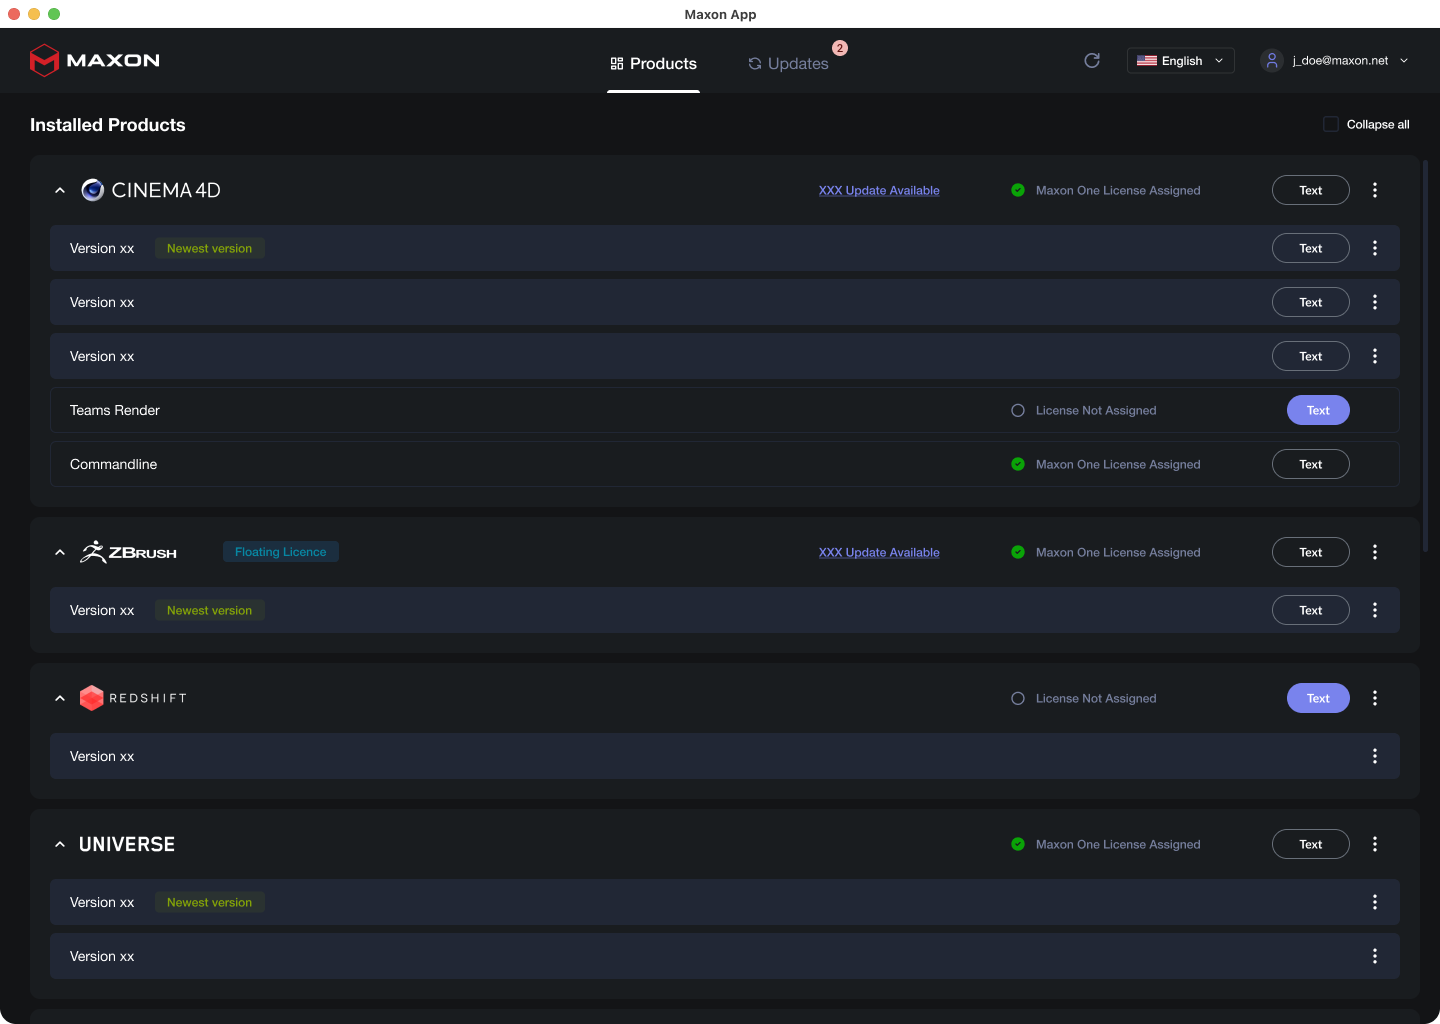Open kebab menu for Redshift Version xx row
Image resolution: width=1440 pixels, height=1024 pixels.
(x=1375, y=756)
